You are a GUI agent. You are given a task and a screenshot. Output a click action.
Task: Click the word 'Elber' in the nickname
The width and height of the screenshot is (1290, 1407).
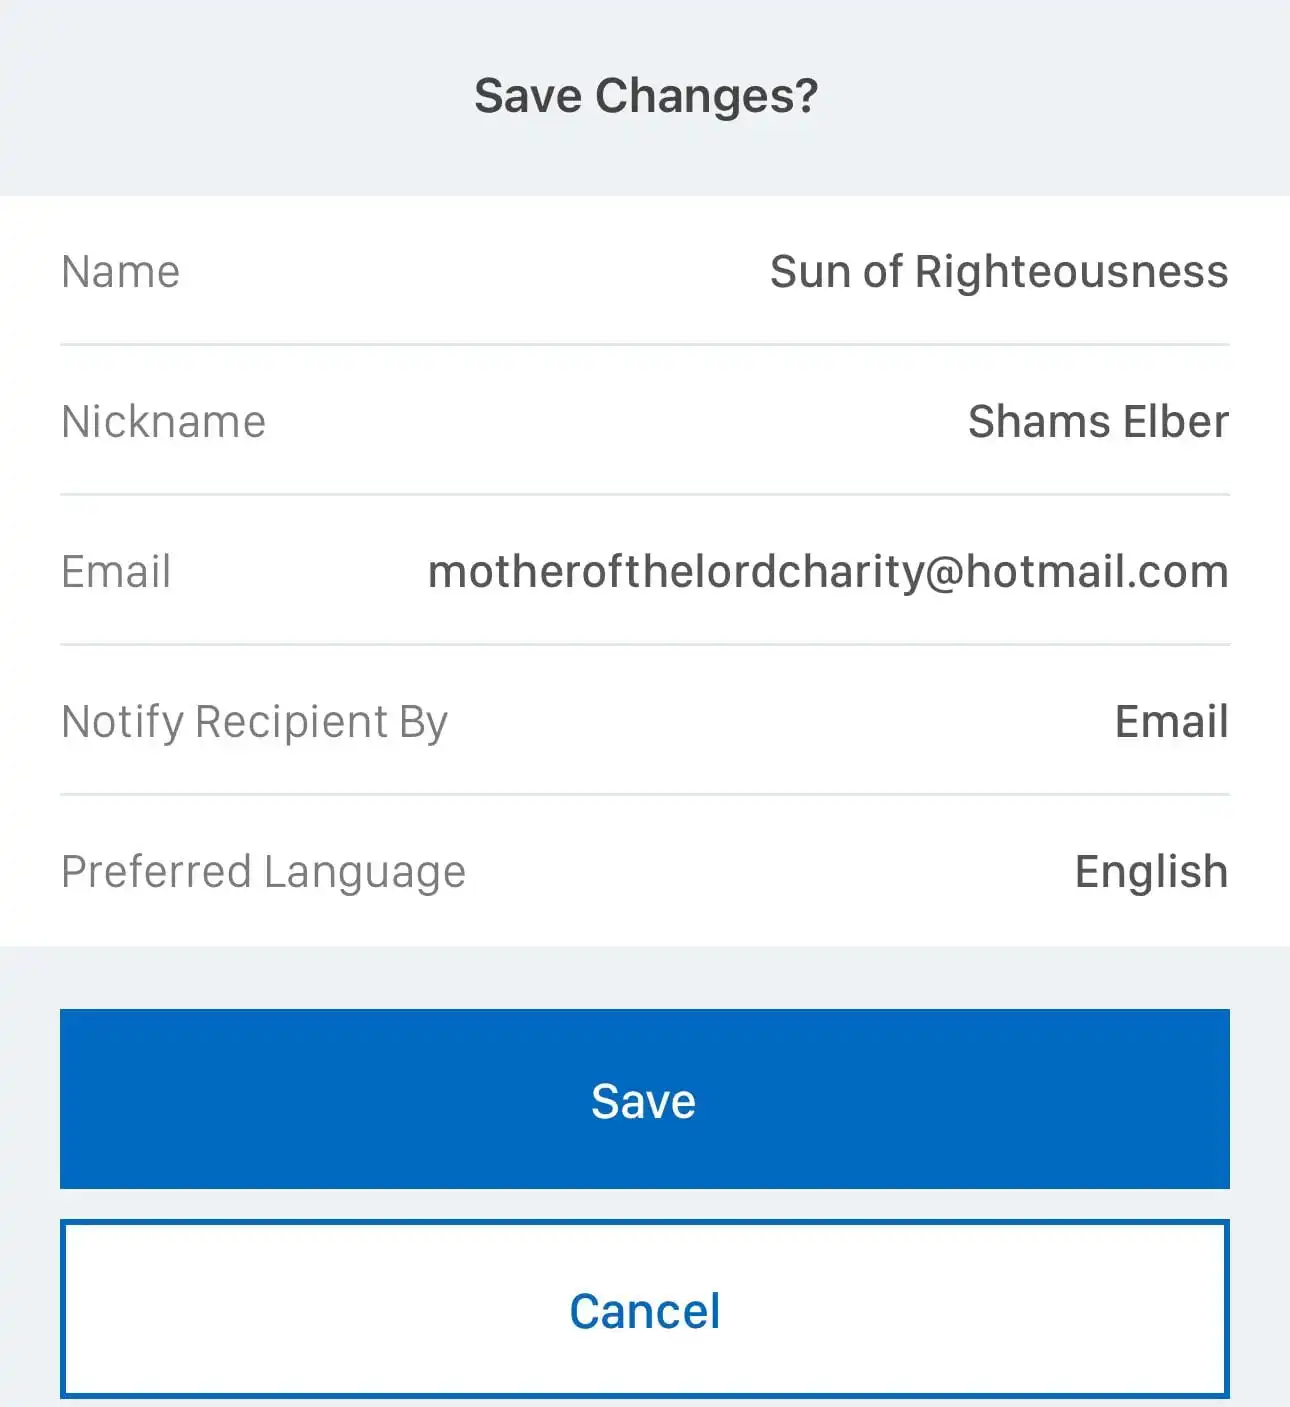point(1176,422)
